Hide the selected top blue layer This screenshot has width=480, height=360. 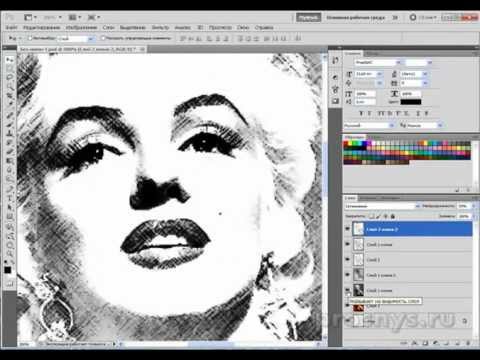[x=347, y=229]
